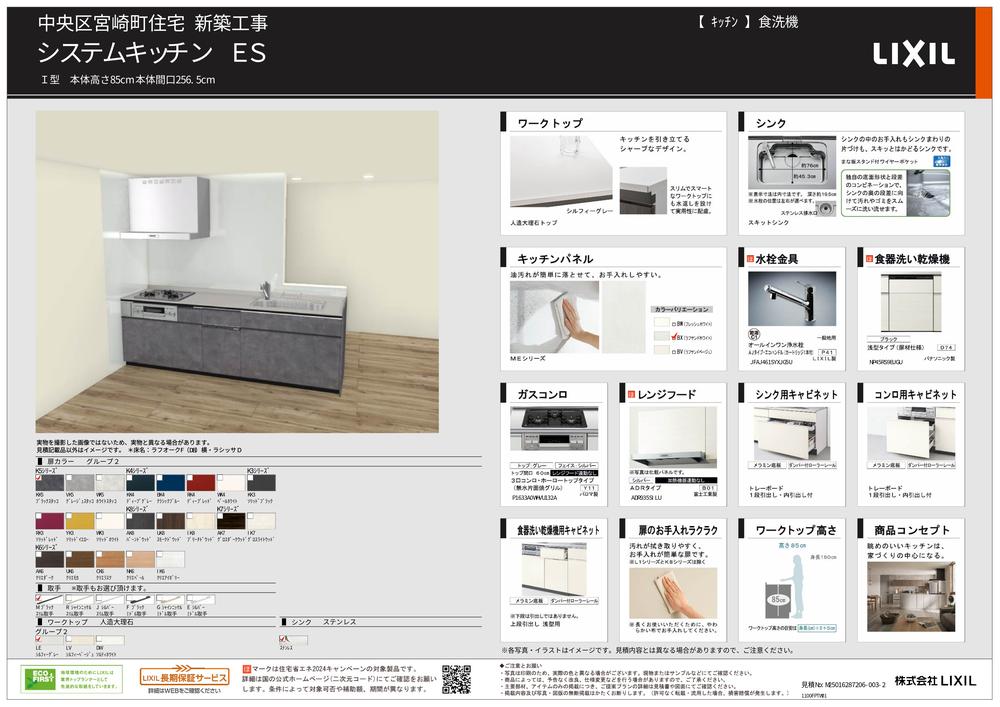
Task: Click the 【キッチン】食洗機 header label
Action: [x=747, y=22]
